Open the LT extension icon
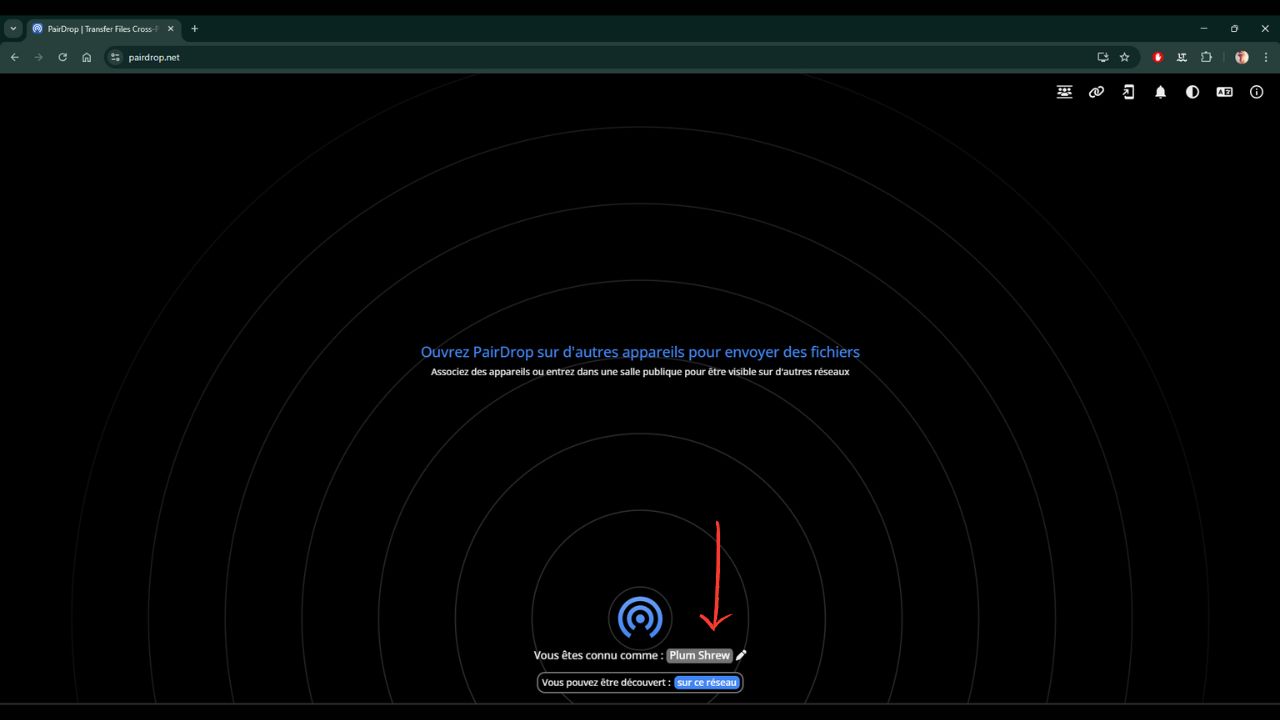Viewport: 1280px width, 720px height. [x=1182, y=57]
